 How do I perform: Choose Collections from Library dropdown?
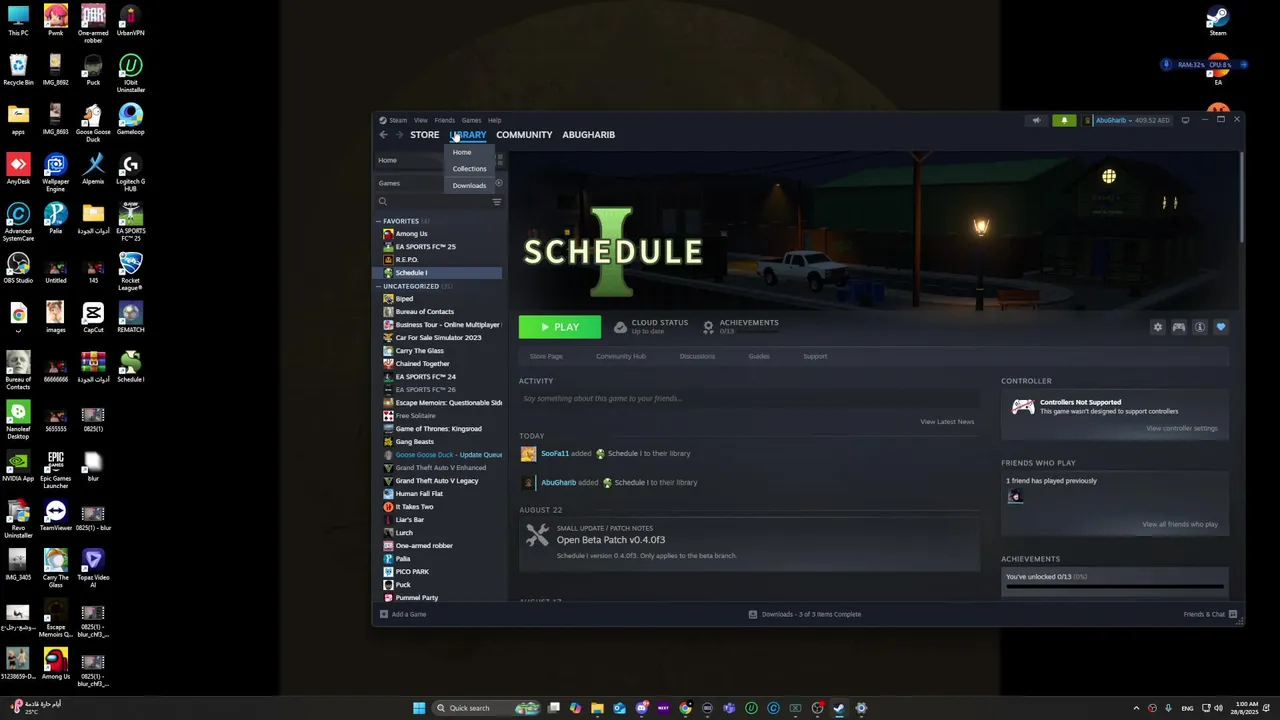(469, 169)
